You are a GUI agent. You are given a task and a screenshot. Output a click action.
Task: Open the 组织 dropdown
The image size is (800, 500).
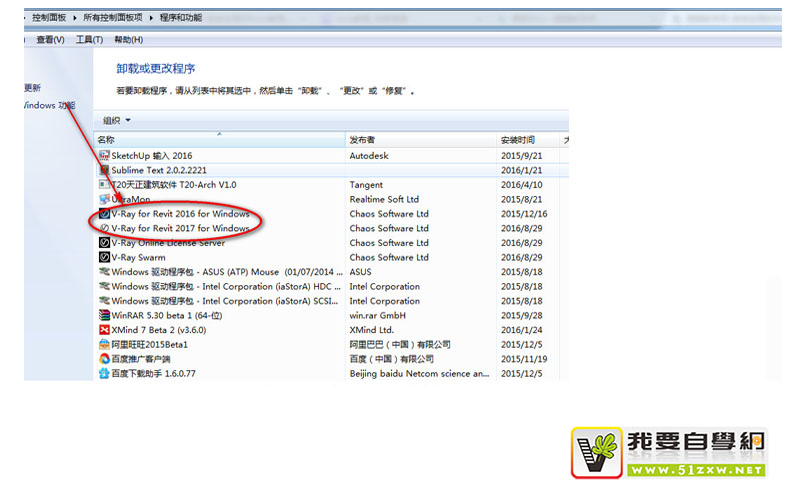117,120
